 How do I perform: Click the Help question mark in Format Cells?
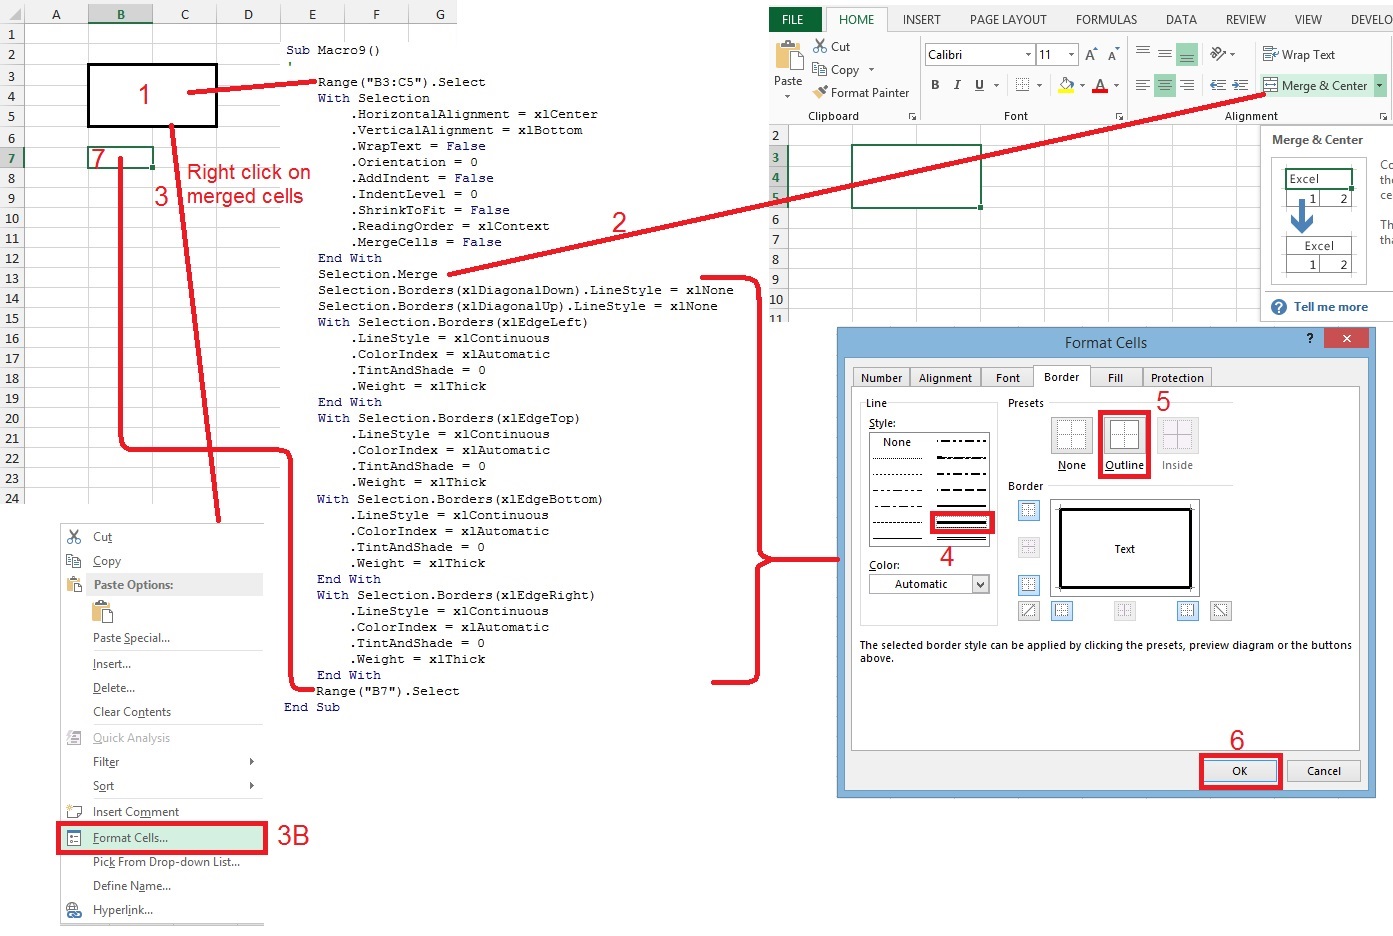pos(1310,339)
